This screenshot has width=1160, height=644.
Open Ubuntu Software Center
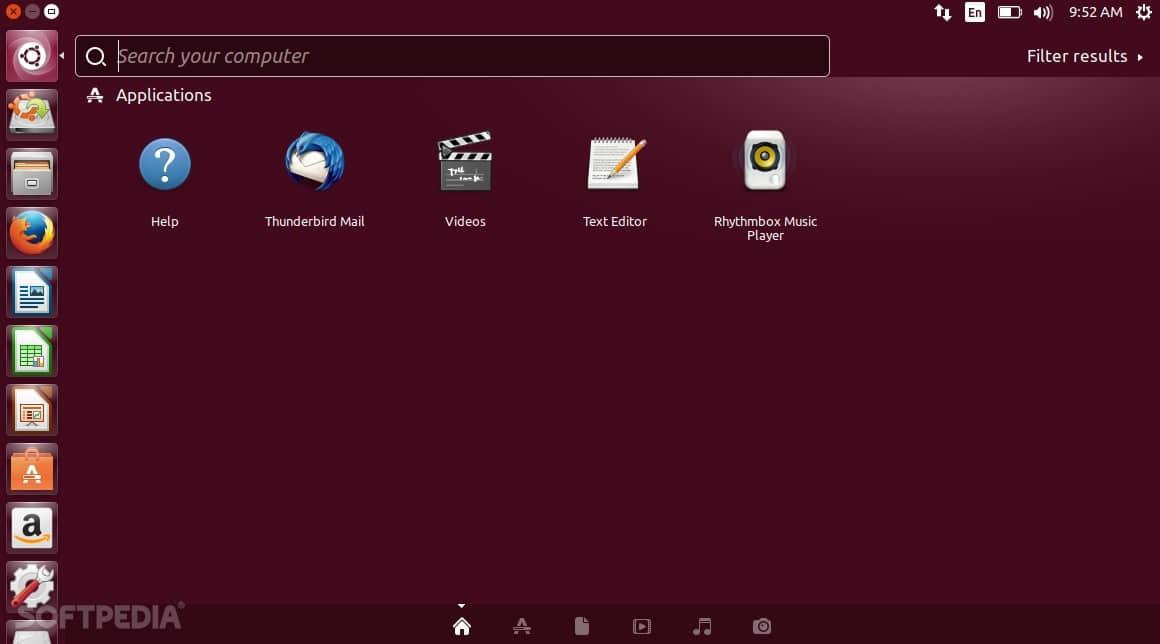(32, 469)
